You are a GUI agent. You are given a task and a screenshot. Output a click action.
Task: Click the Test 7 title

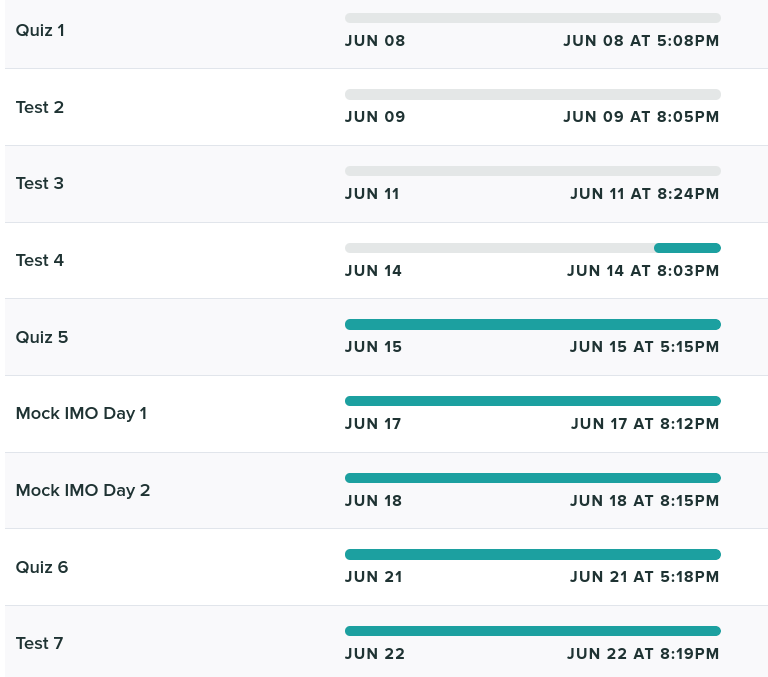click(40, 643)
